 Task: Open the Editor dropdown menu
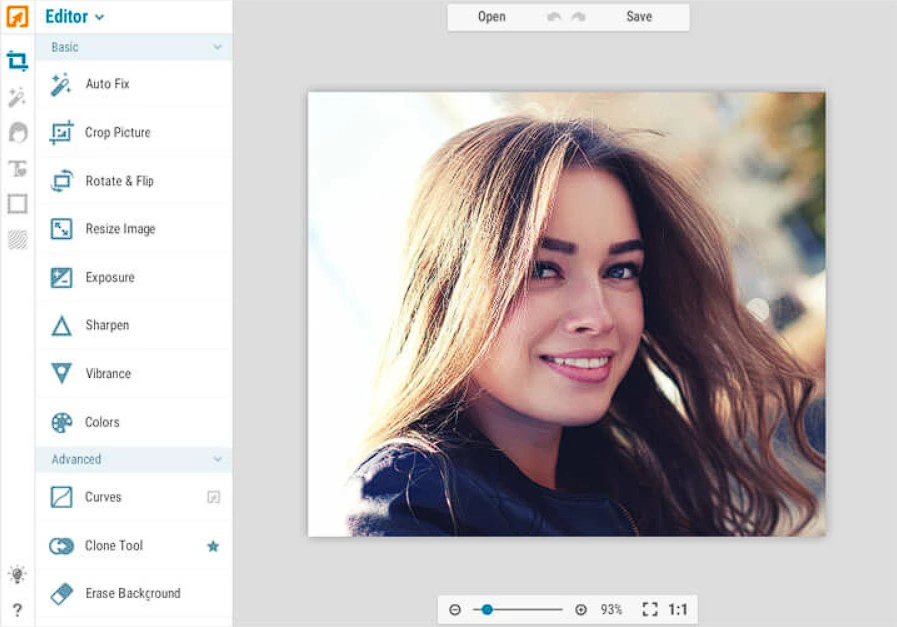(75, 17)
